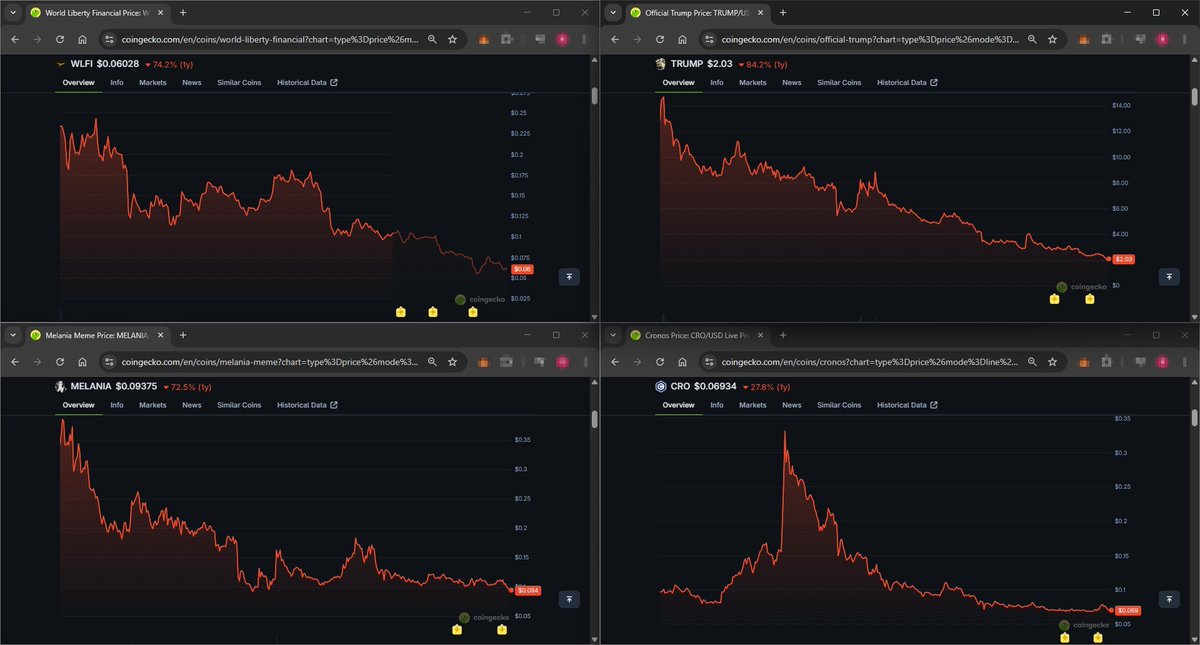Click the red $0.069 price label on CRO chart
Image resolution: width=1200 pixels, height=645 pixels.
click(x=1127, y=610)
